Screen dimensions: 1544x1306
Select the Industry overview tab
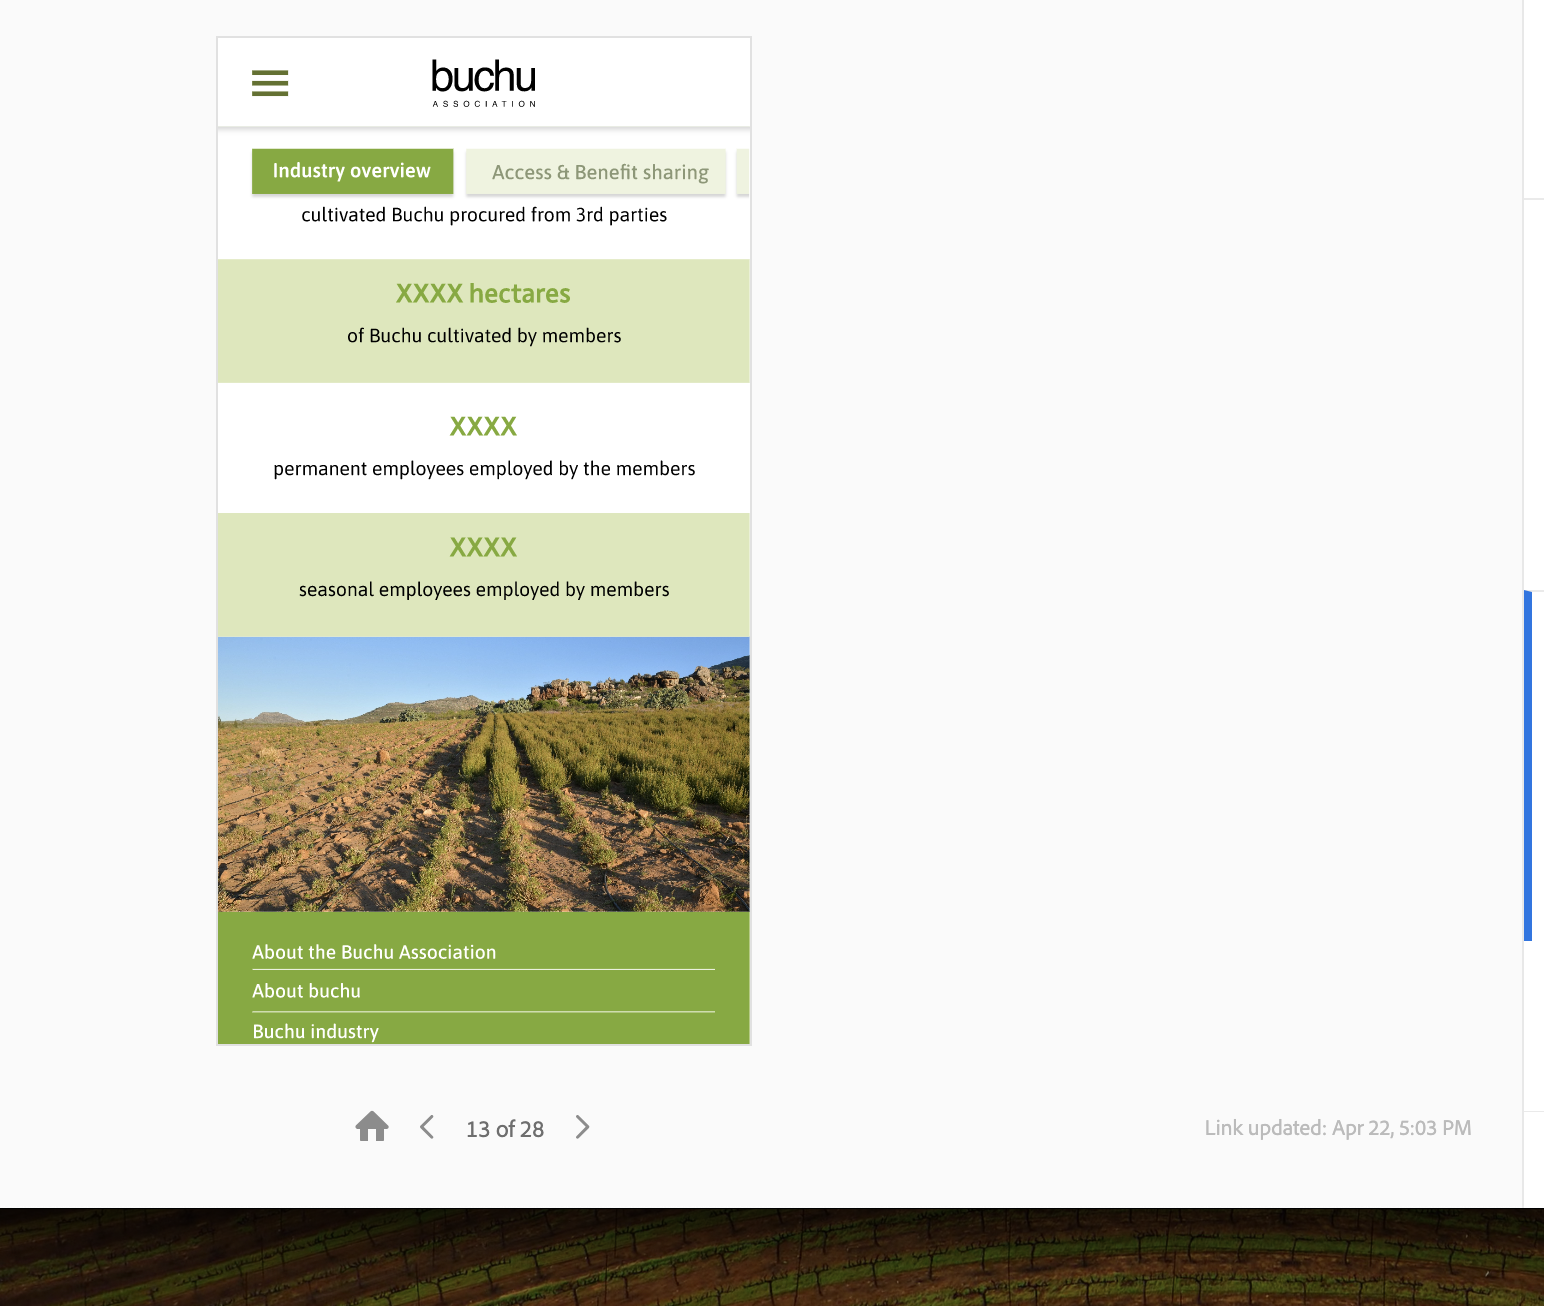pyautogui.click(x=352, y=171)
